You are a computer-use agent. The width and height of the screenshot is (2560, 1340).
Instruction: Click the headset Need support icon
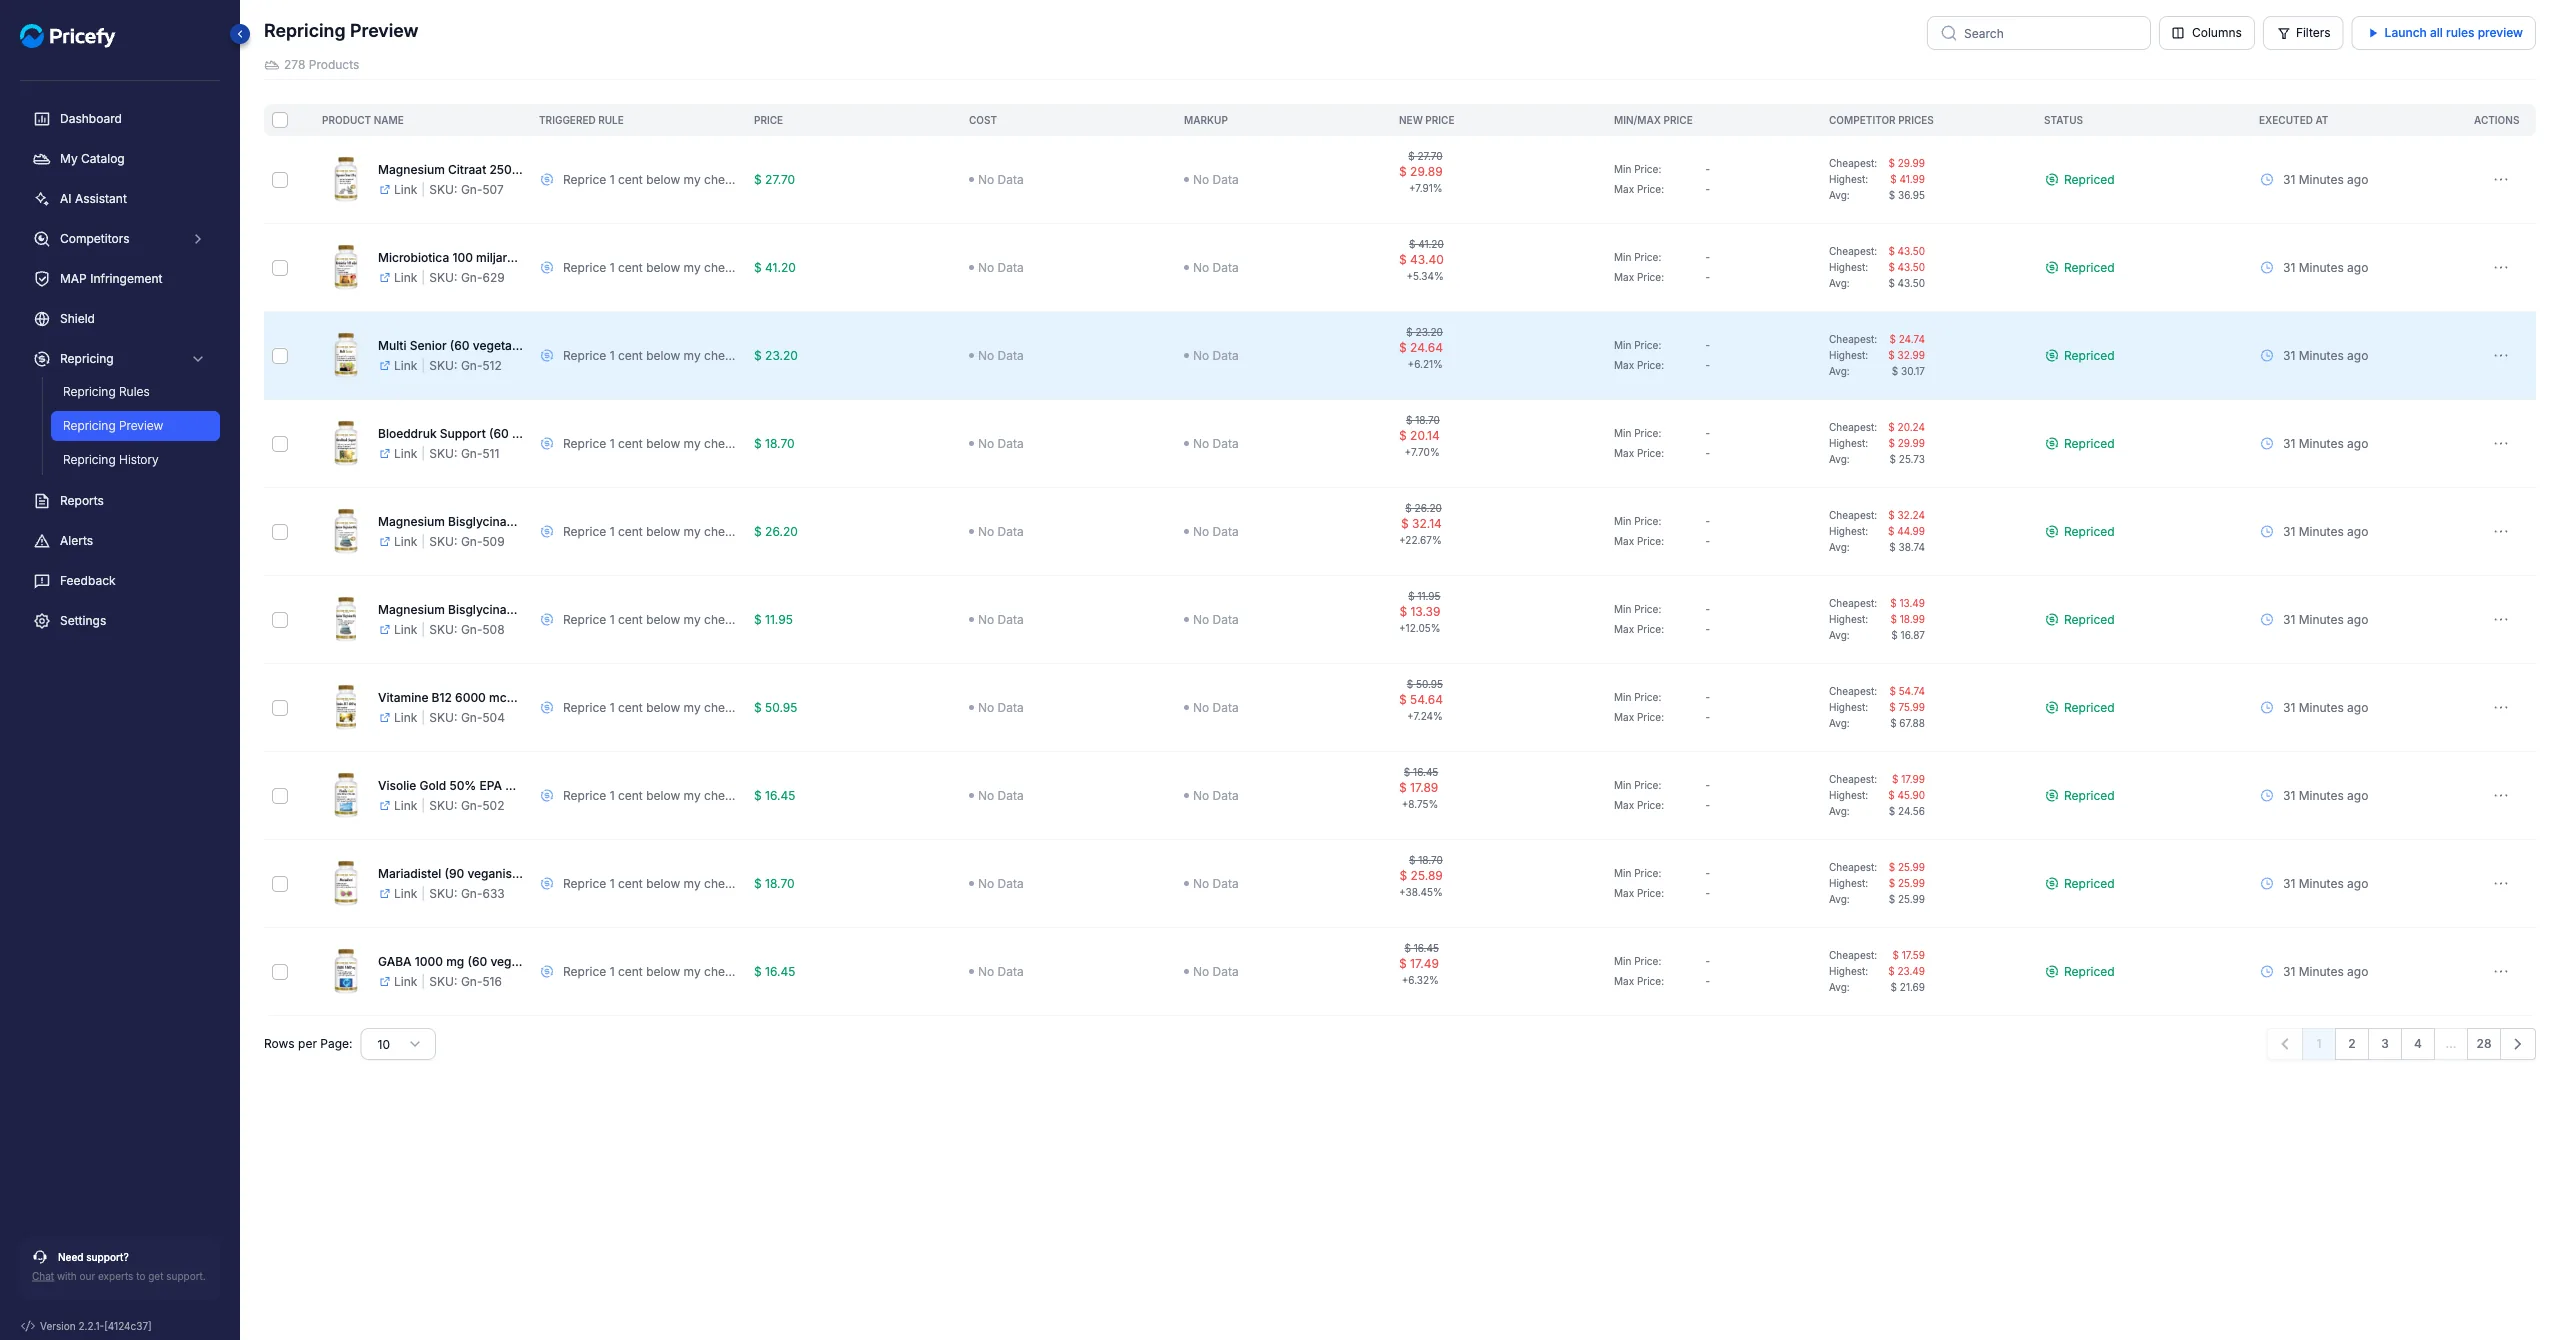tap(40, 1257)
